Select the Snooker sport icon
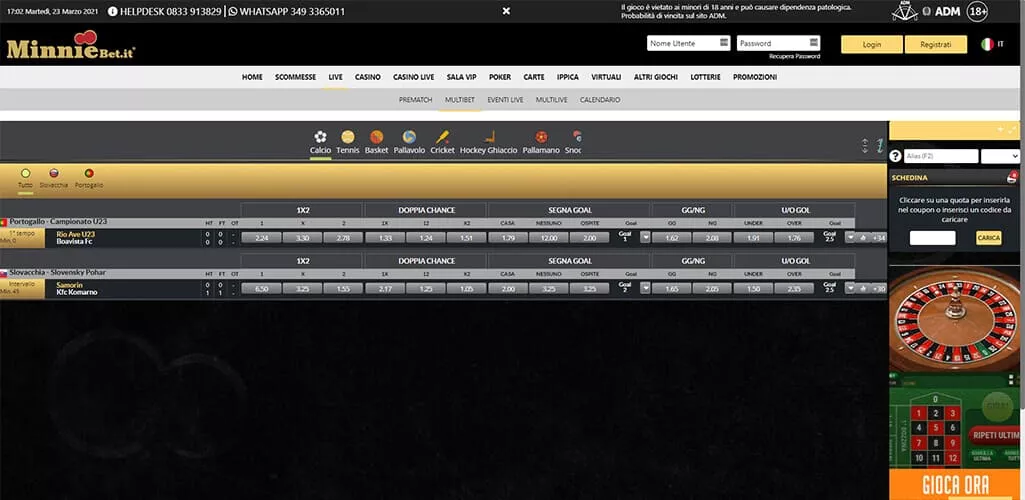Image resolution: width=1025 pixels, height=500 pixels. (577, 137)
